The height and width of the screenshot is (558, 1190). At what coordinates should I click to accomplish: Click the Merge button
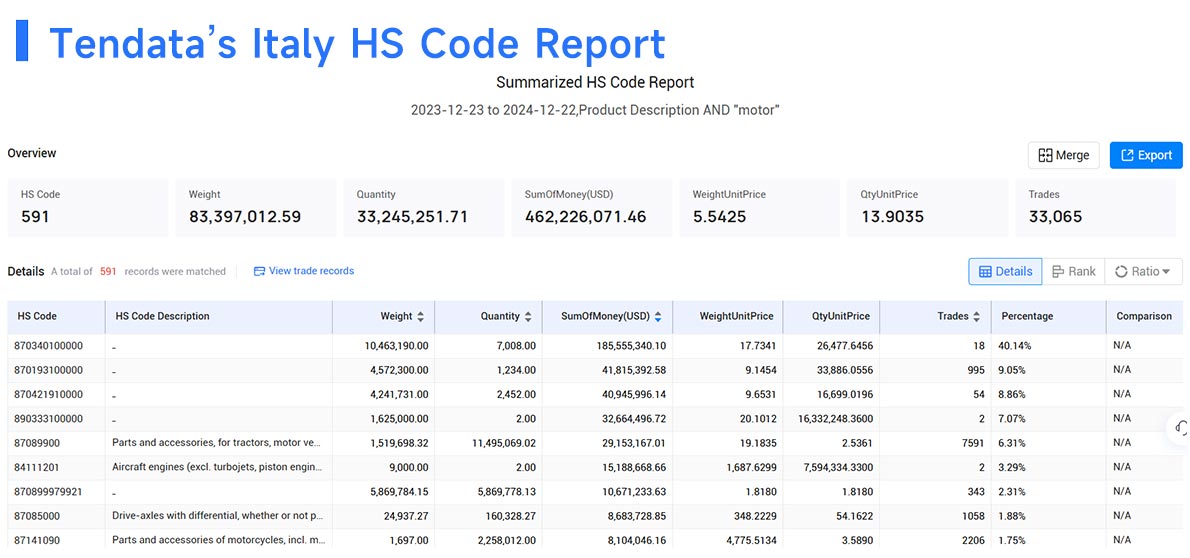click(1063, 155)
